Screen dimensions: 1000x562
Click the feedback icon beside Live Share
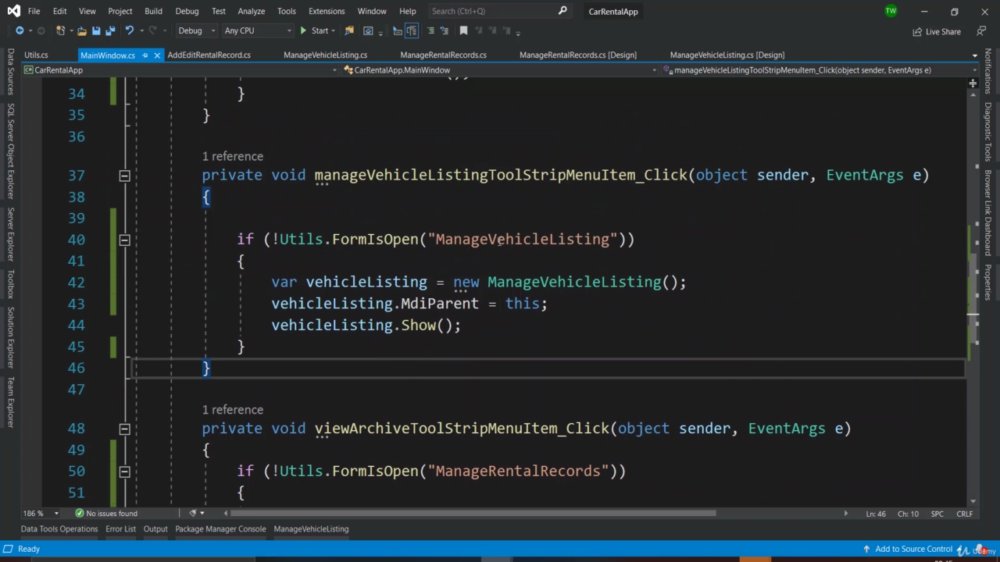(x=981, y=31)
